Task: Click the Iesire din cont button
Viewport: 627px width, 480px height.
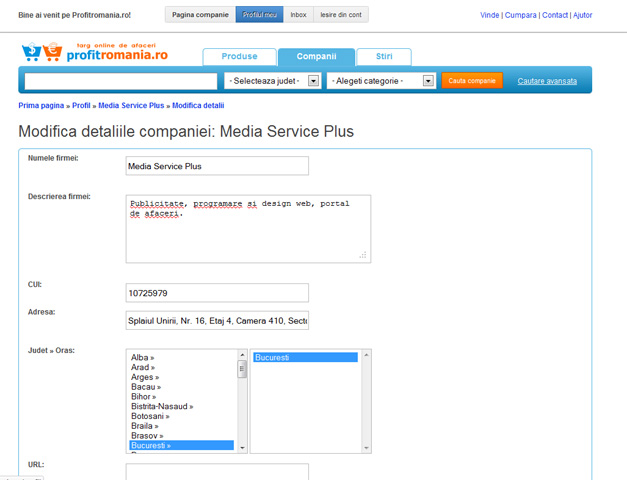Action: (x=341, y=15)
